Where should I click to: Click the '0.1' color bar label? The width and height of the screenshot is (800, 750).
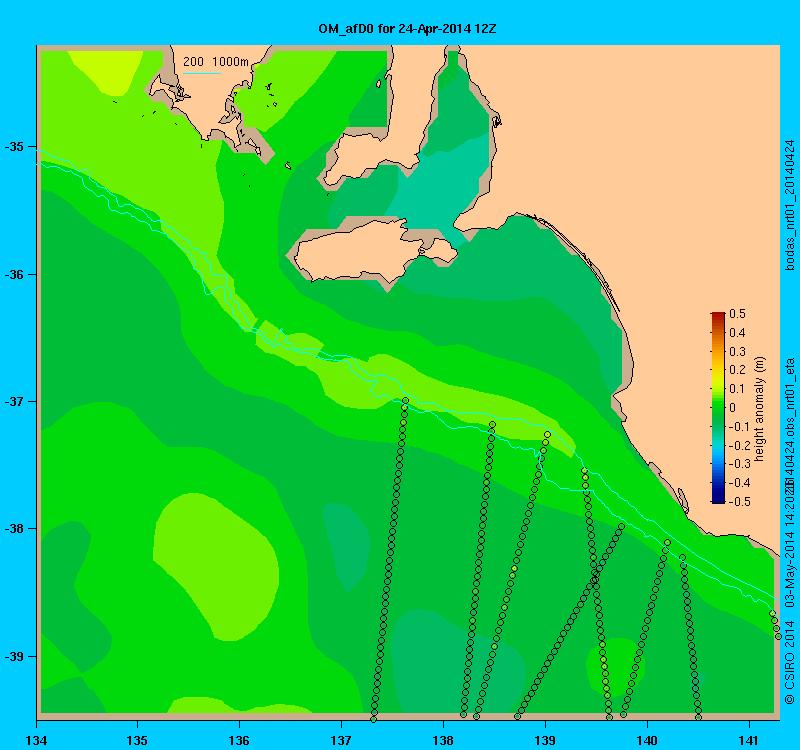pos(737,389)
